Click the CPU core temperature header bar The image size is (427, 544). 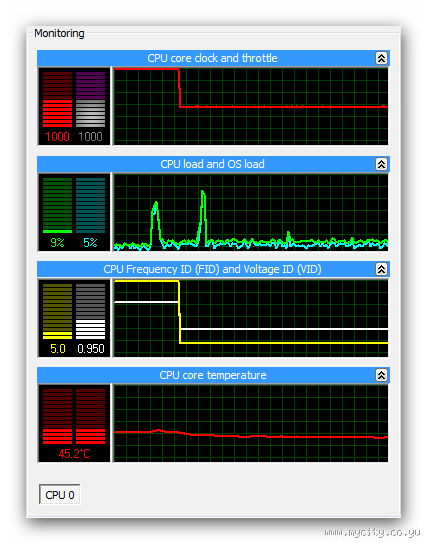[x=213, y=375]
